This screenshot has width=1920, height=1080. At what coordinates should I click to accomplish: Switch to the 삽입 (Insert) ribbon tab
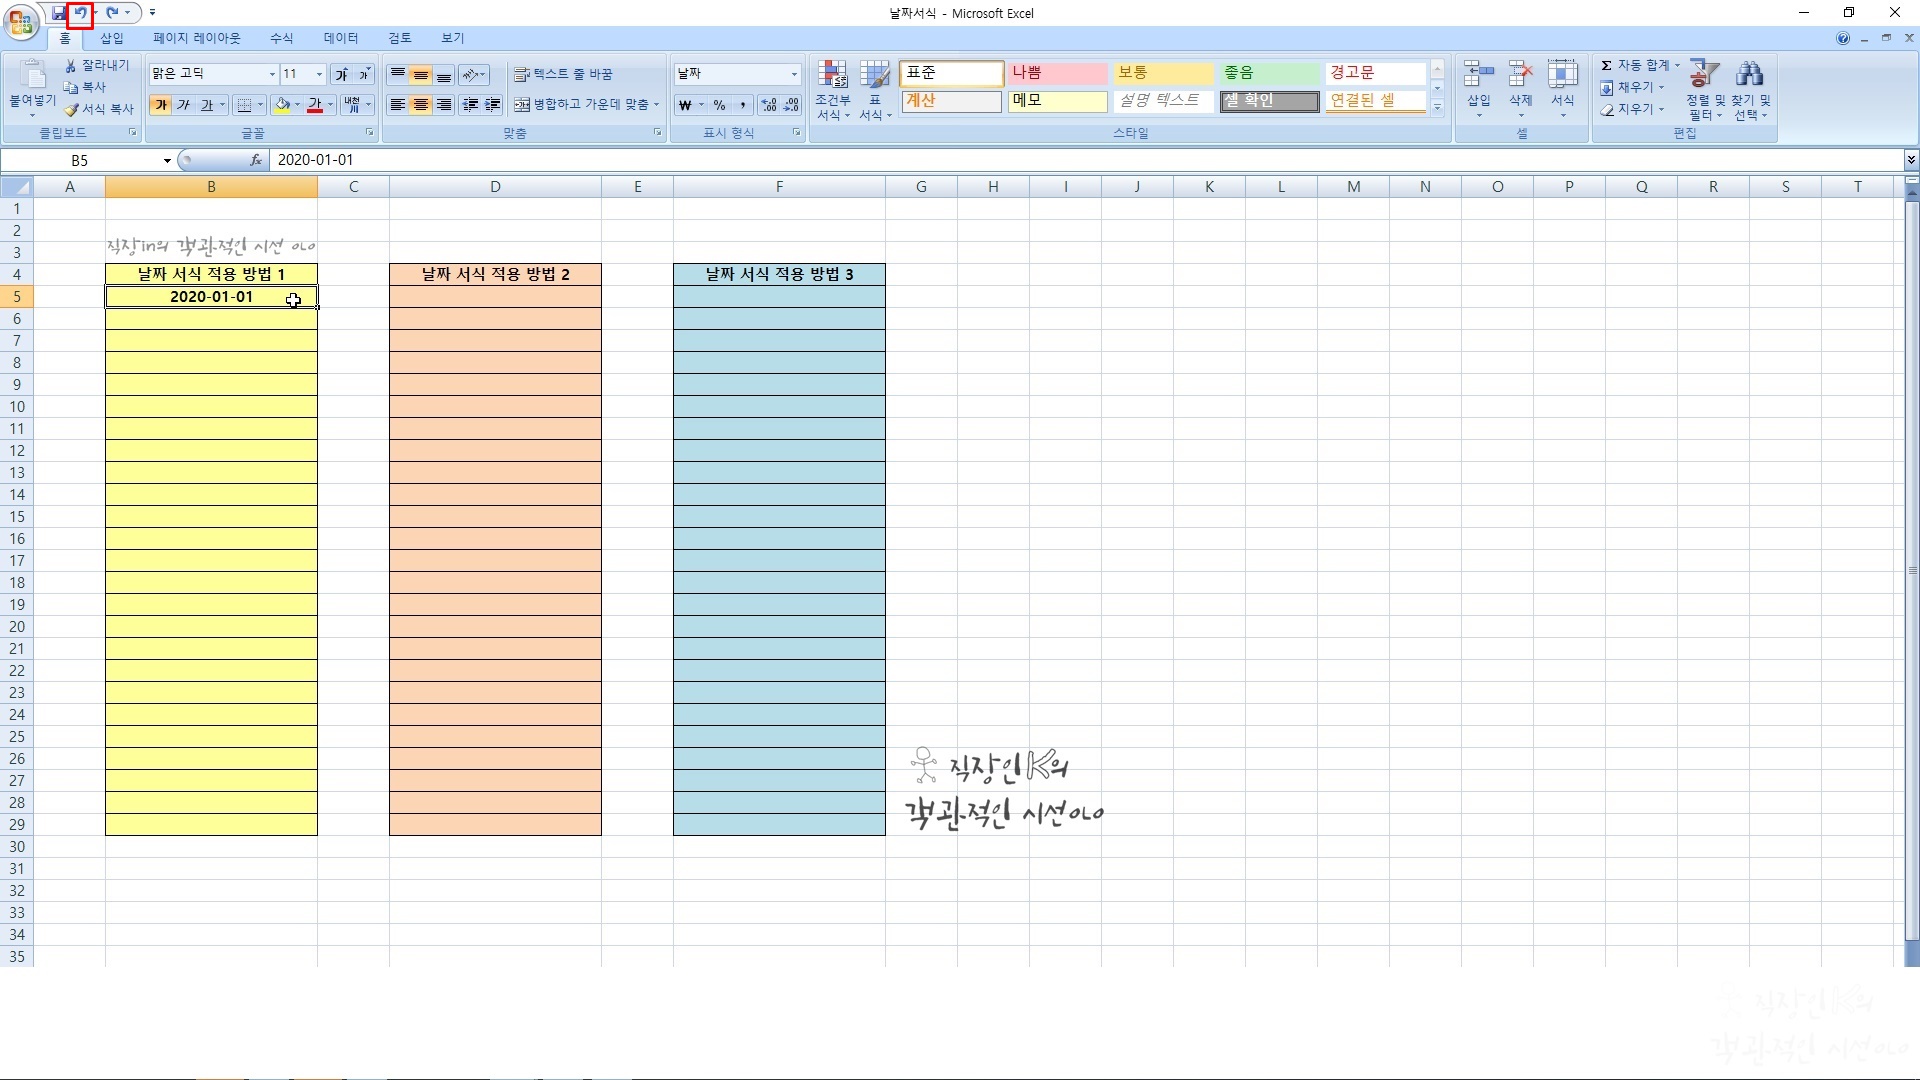[111, 38]
